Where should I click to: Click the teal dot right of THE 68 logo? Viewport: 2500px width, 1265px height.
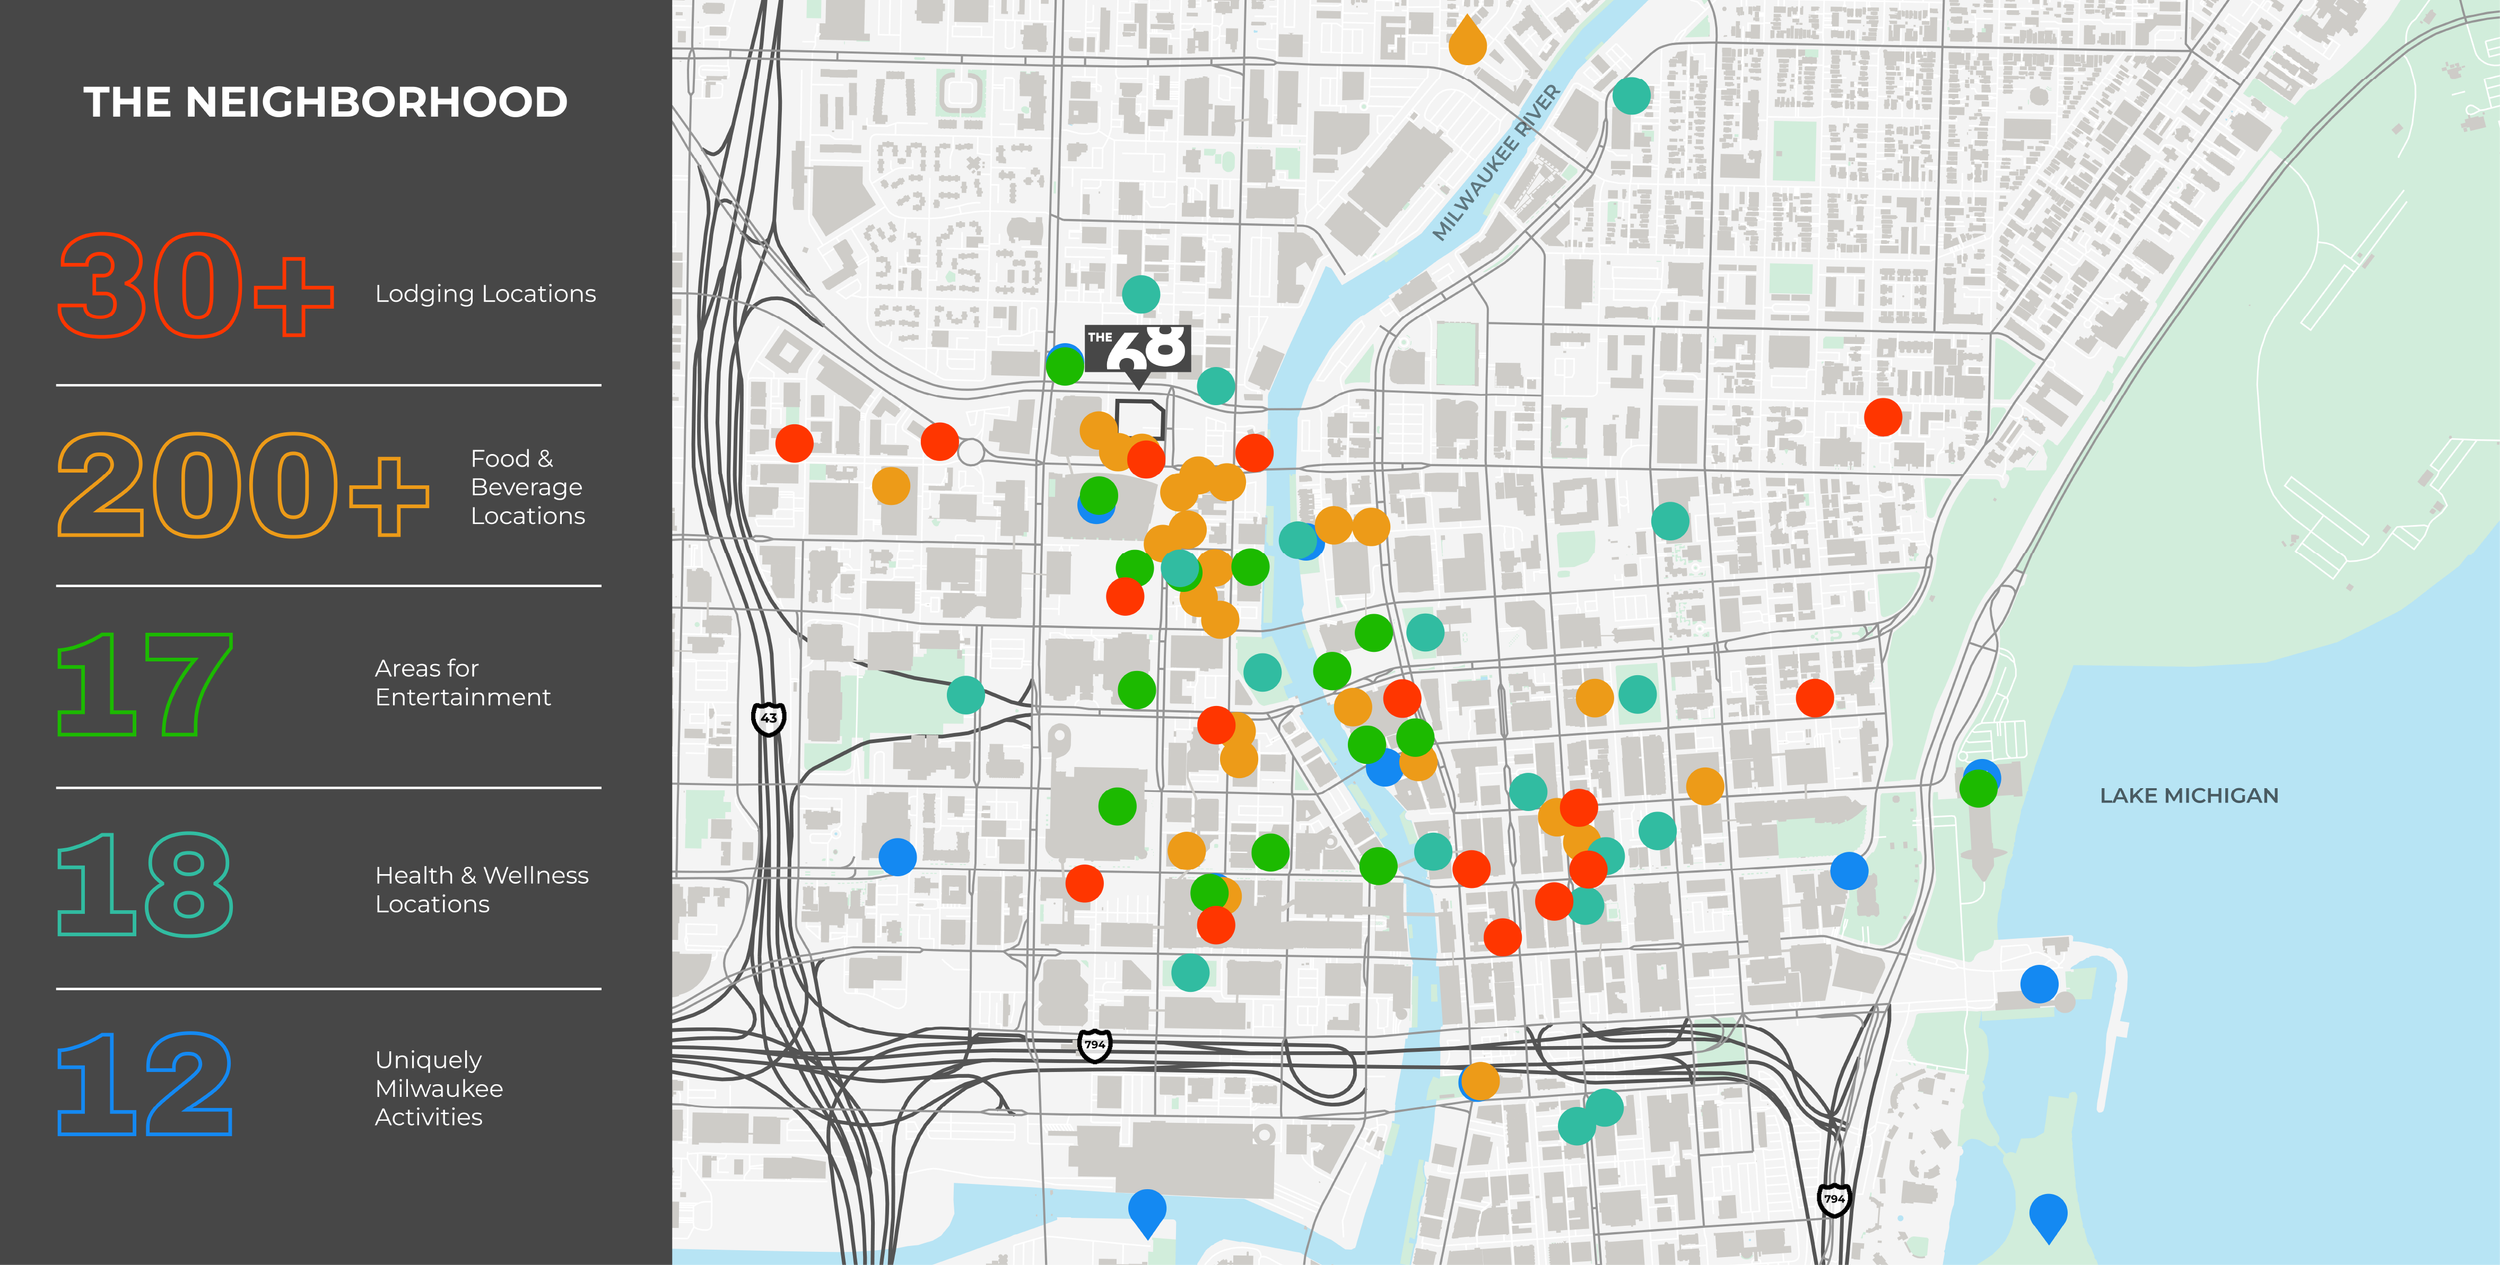click(x=1216, y=385)
